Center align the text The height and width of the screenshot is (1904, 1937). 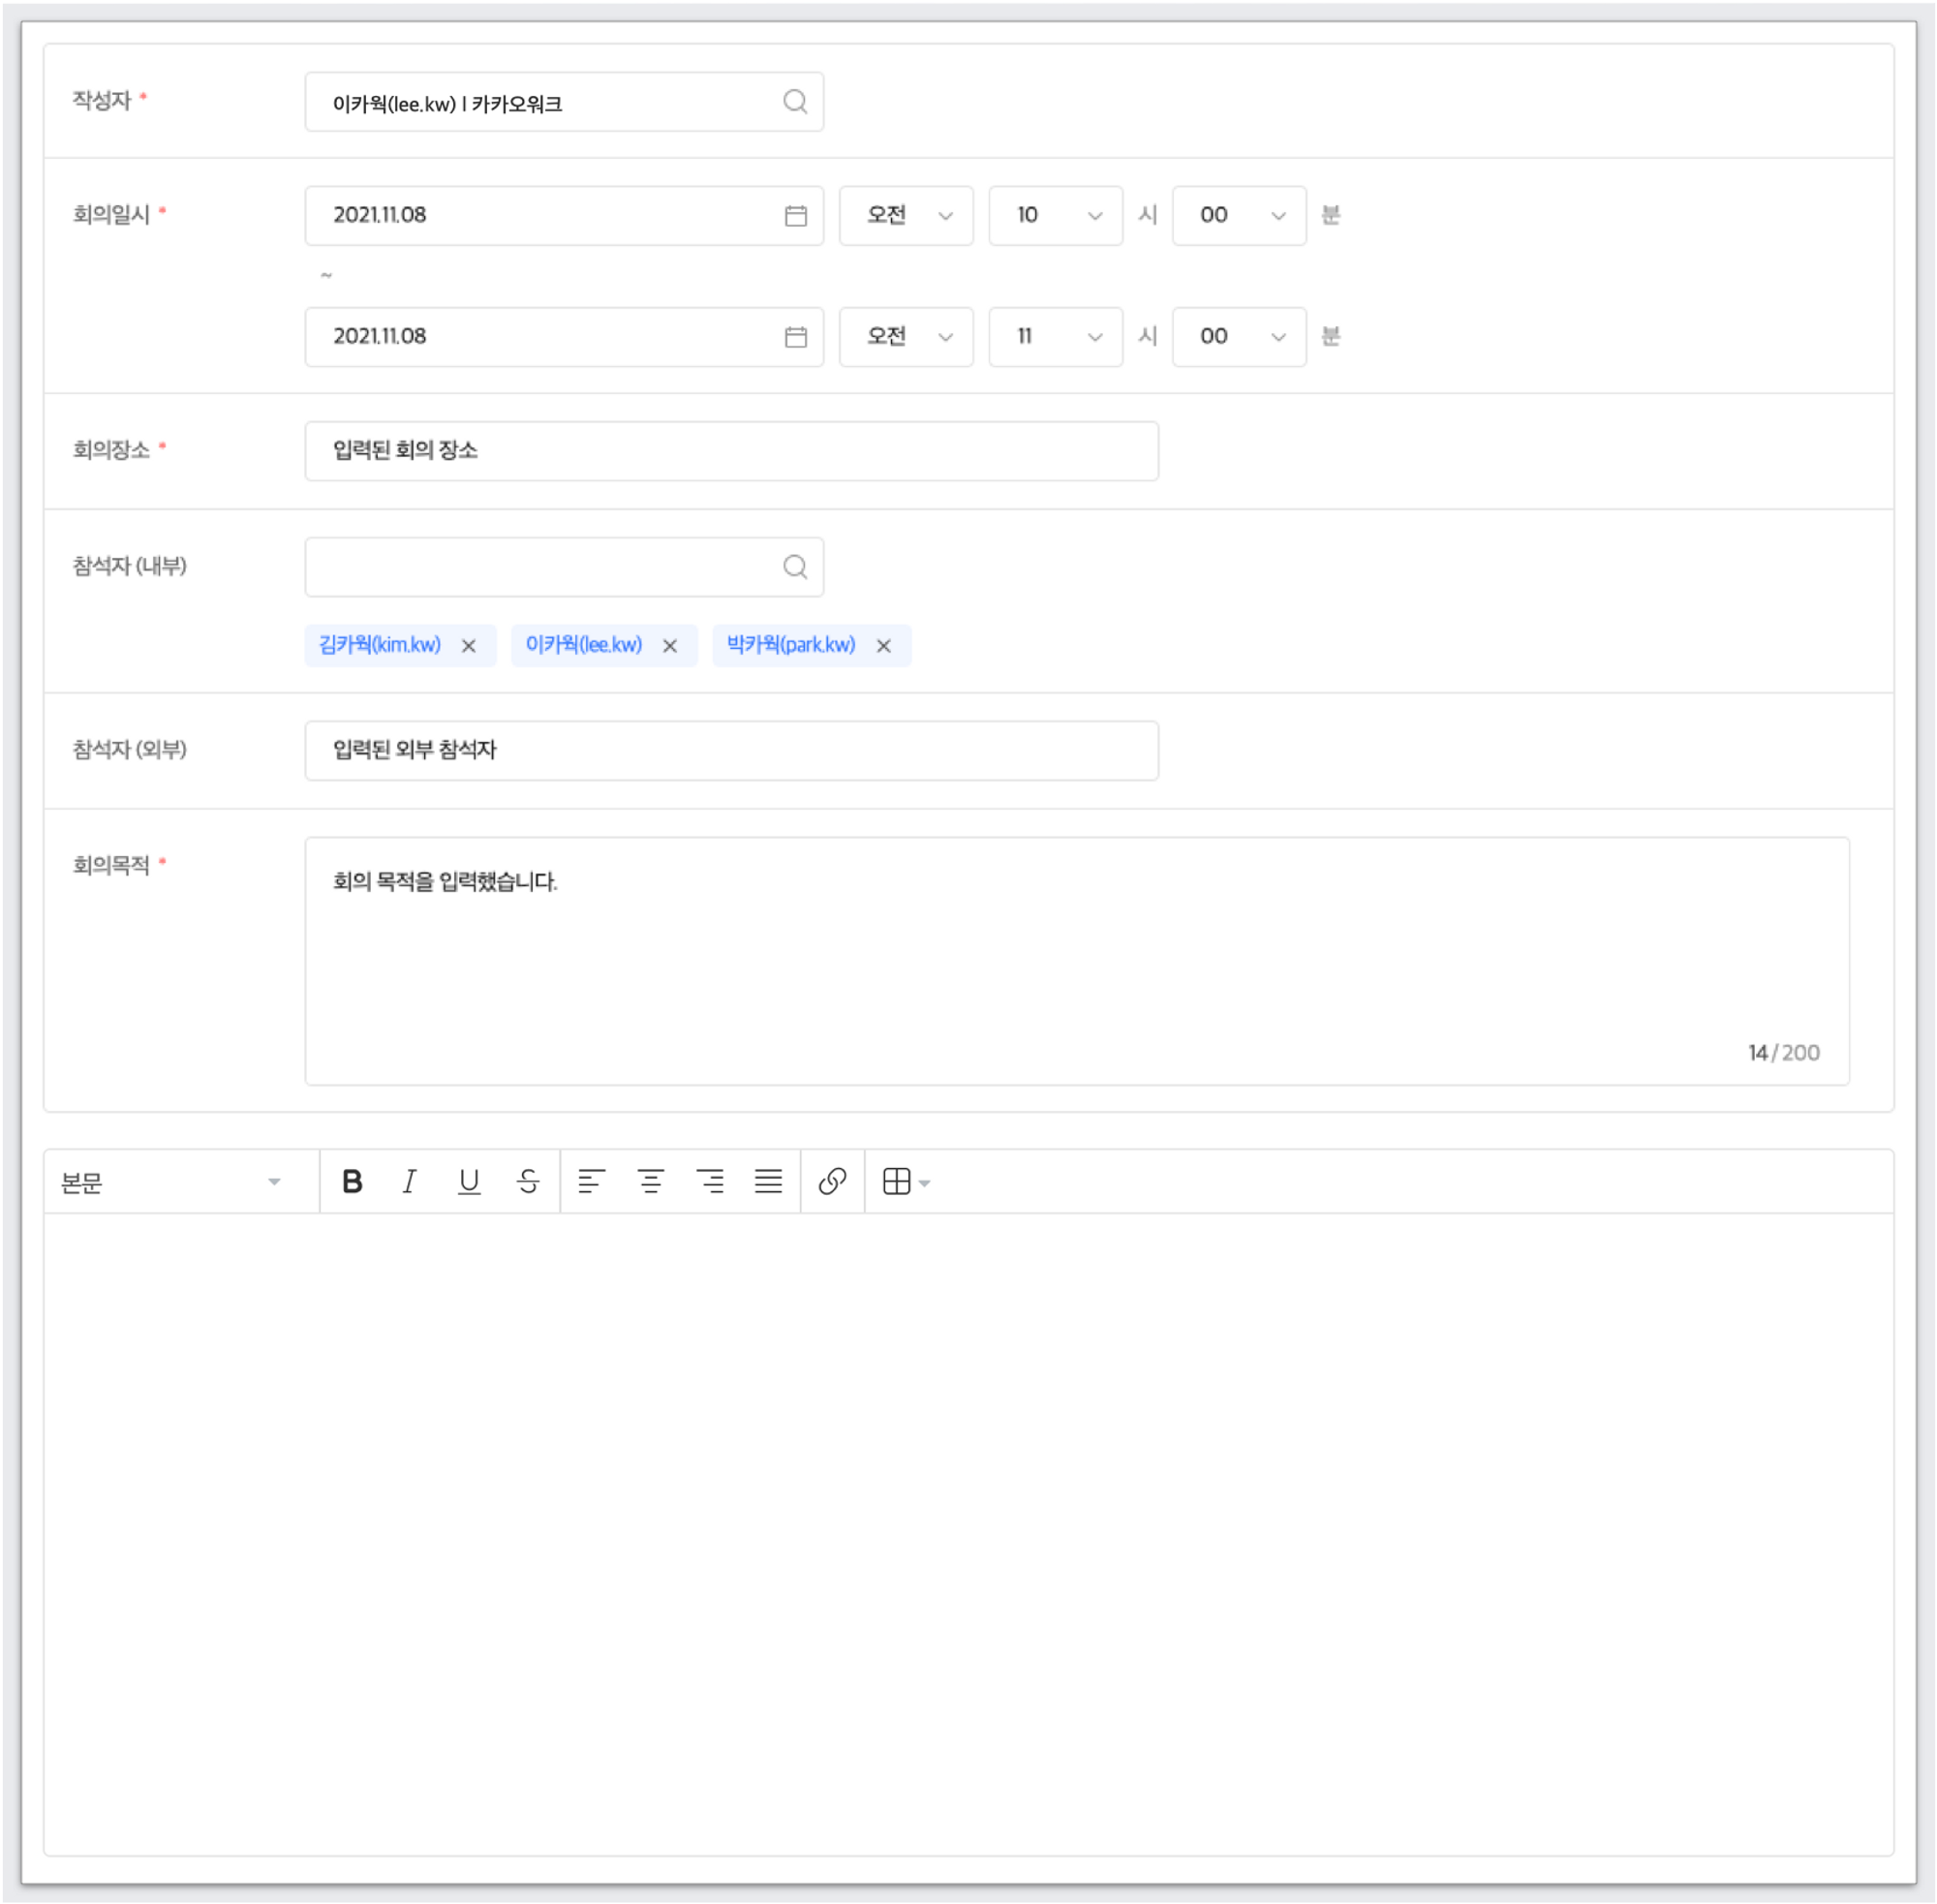tap(650, 1182)
